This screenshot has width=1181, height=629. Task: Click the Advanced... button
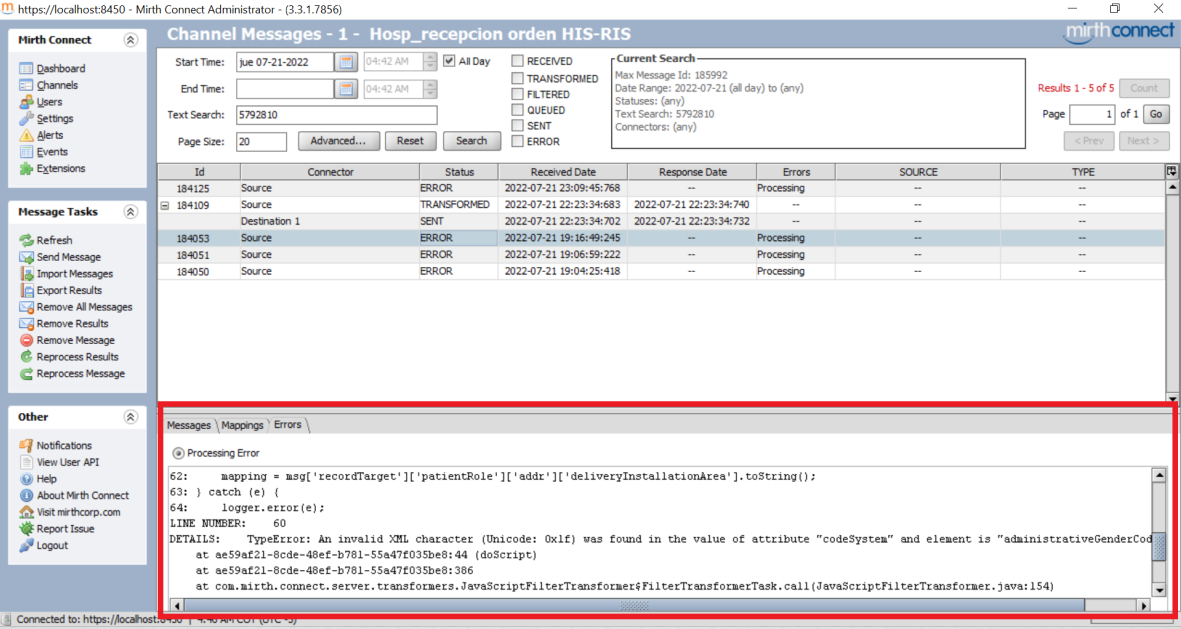pos(338,141)
